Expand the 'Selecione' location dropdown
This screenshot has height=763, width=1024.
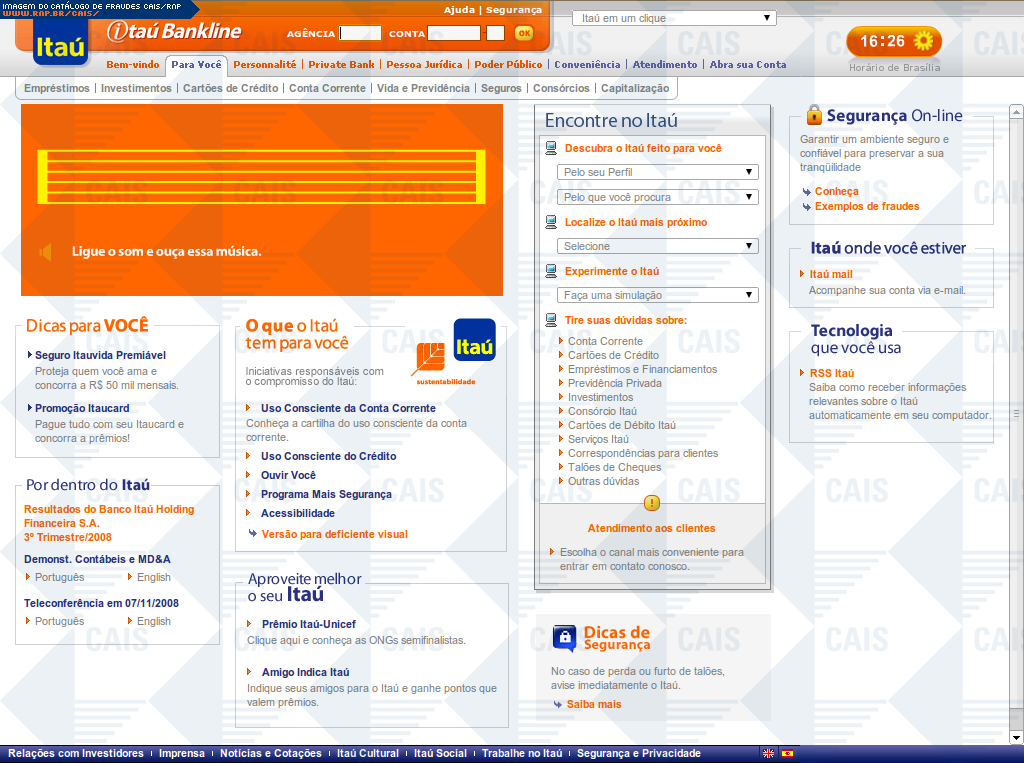click(x=657, y=246)
